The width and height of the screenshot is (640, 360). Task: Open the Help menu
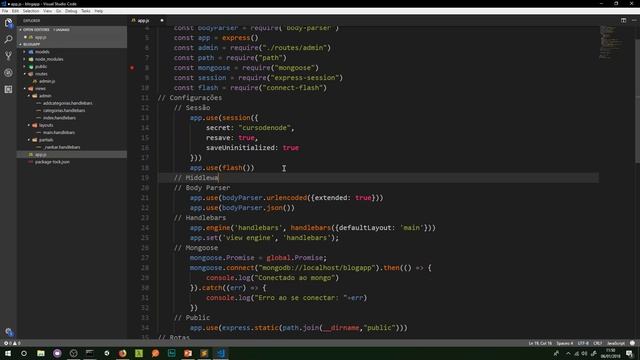pos(99,11)
